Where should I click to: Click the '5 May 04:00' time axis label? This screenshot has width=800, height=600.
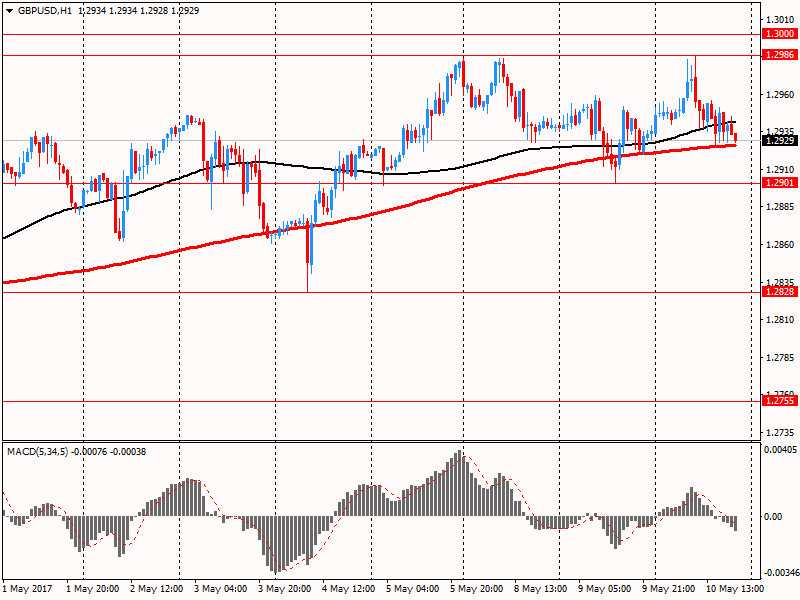pyautogui.click(x=413, y=589)
